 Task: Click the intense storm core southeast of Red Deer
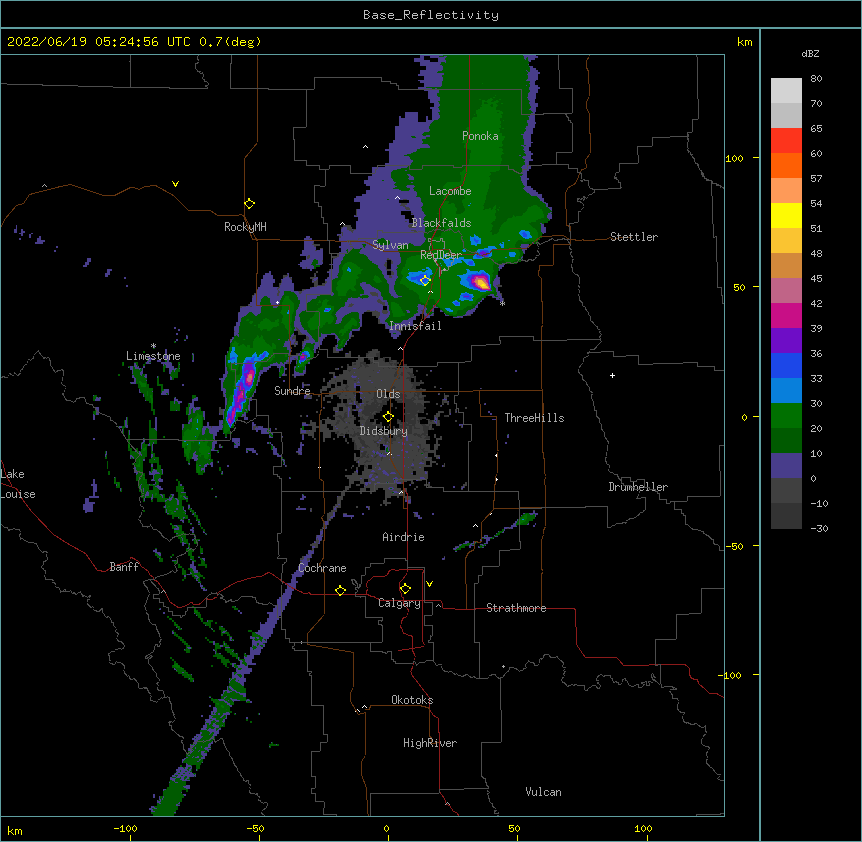(481, 282)
